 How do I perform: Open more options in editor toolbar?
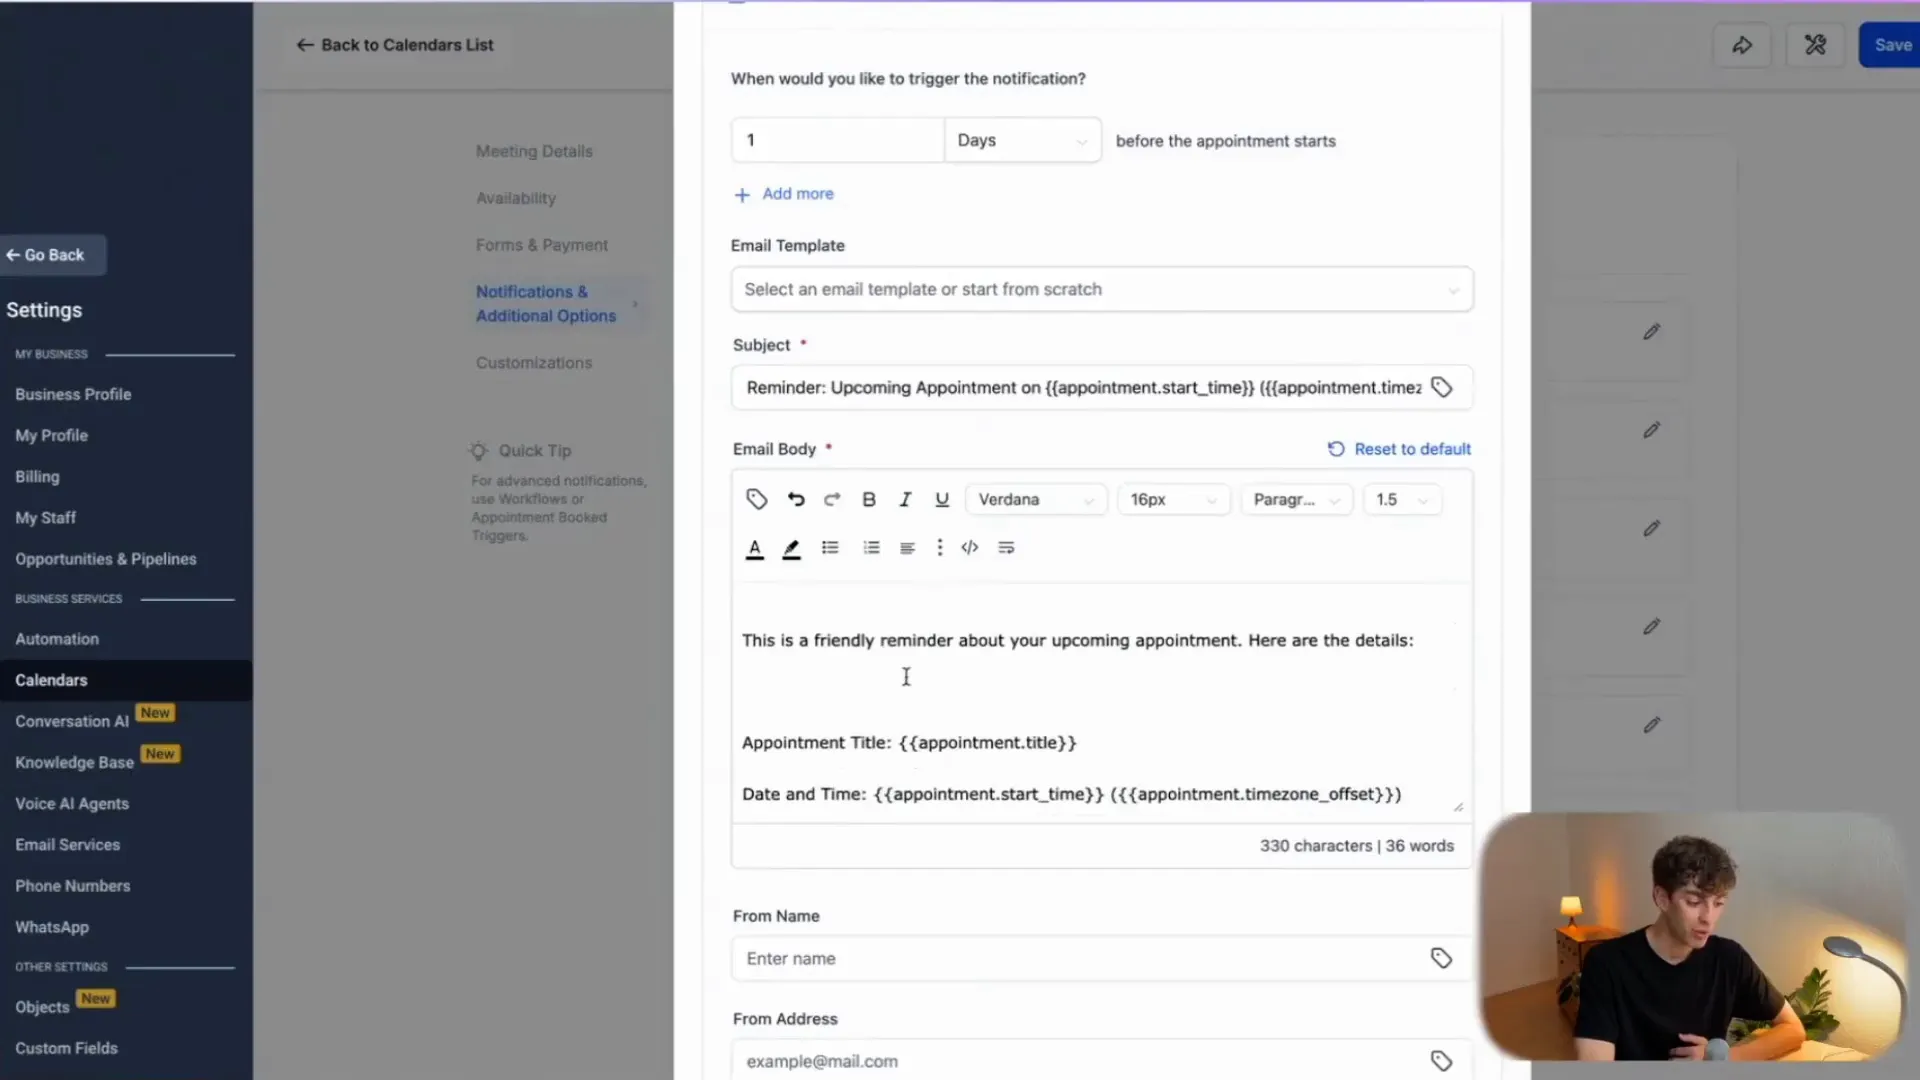pyautogui.click(x=939, y=547)
